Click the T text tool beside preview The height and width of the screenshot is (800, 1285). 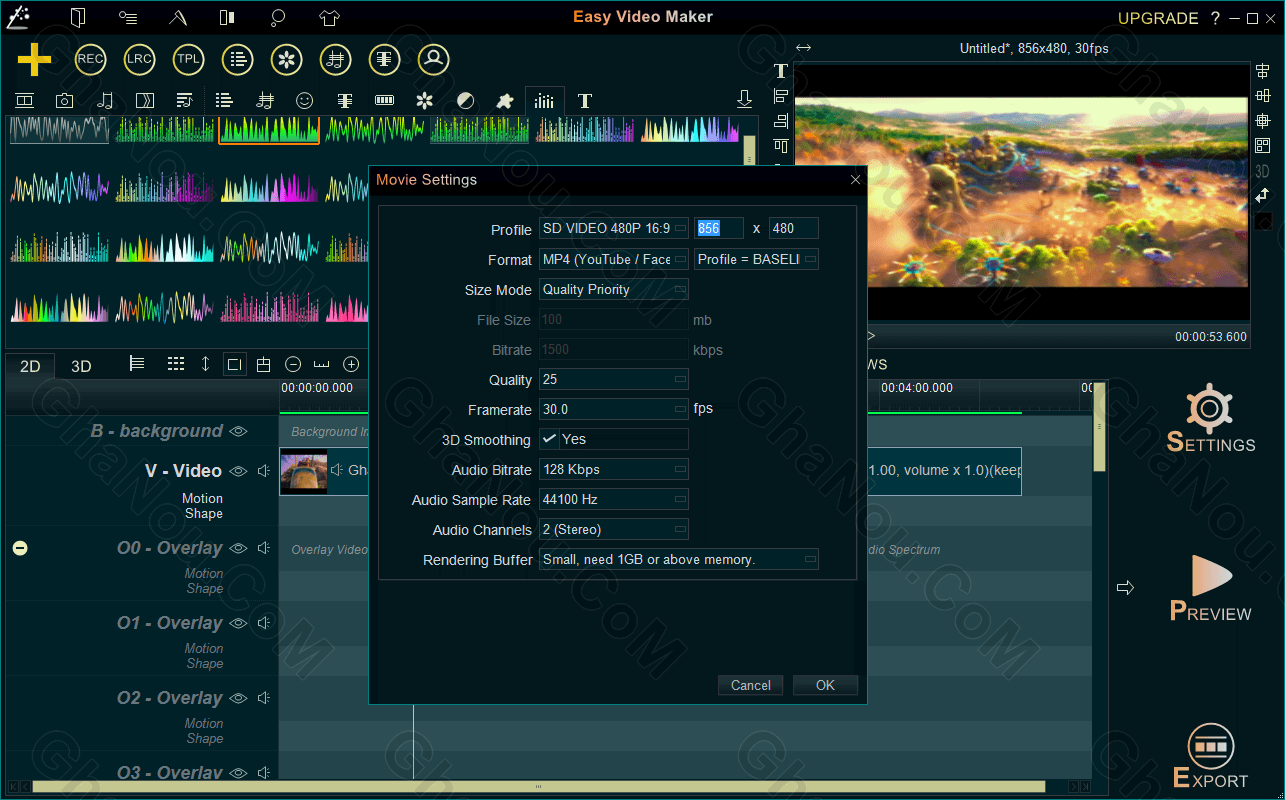[781, 71]
